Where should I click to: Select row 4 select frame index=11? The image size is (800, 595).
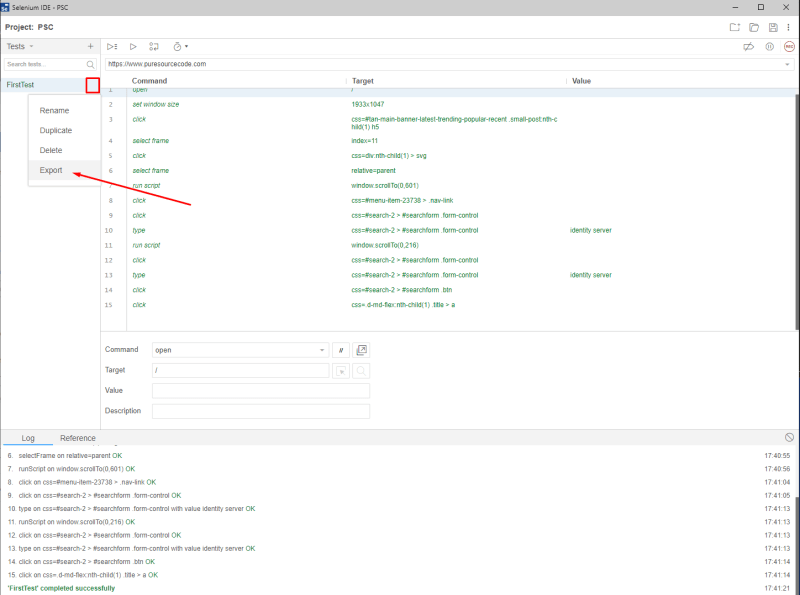point(448,140)
